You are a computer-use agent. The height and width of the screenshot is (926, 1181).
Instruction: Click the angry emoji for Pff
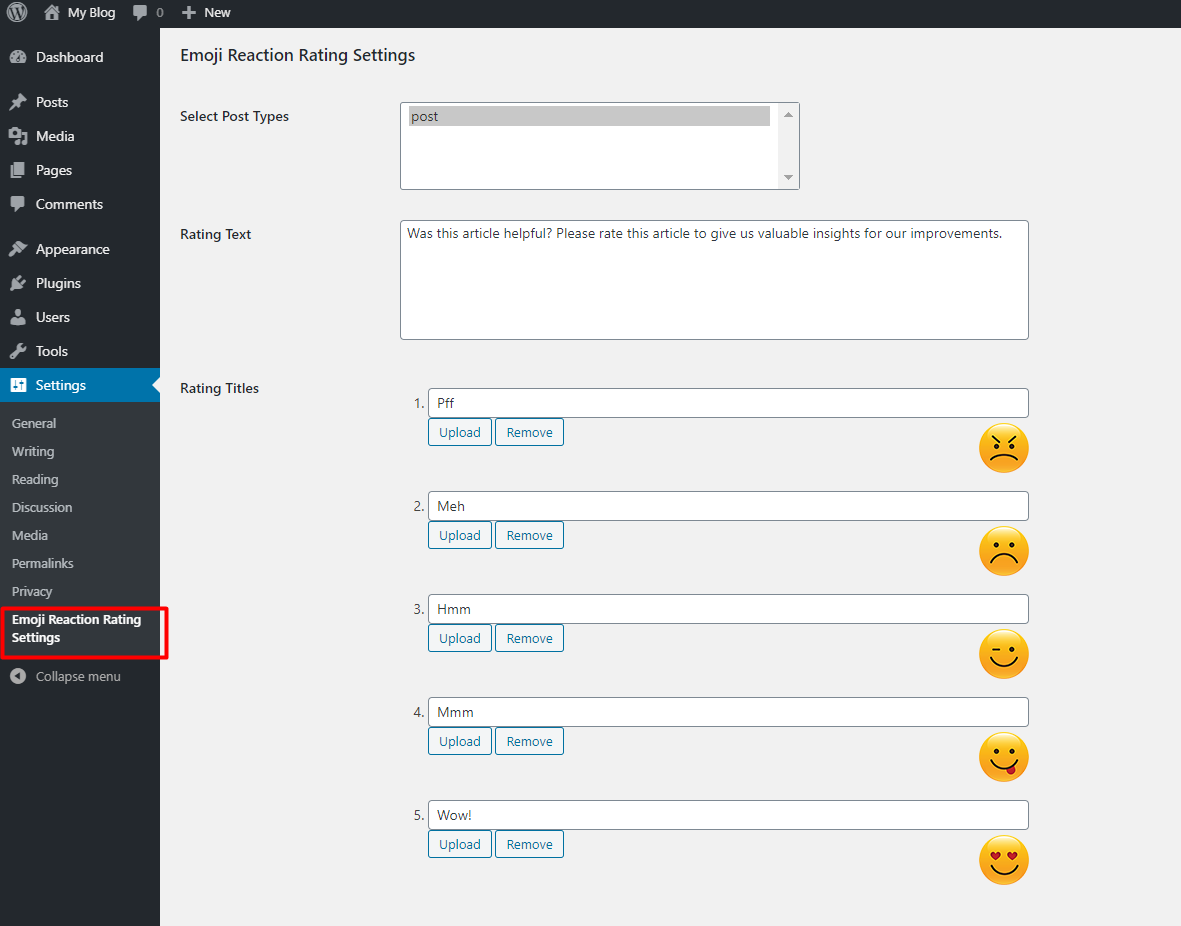(1003, 448)
